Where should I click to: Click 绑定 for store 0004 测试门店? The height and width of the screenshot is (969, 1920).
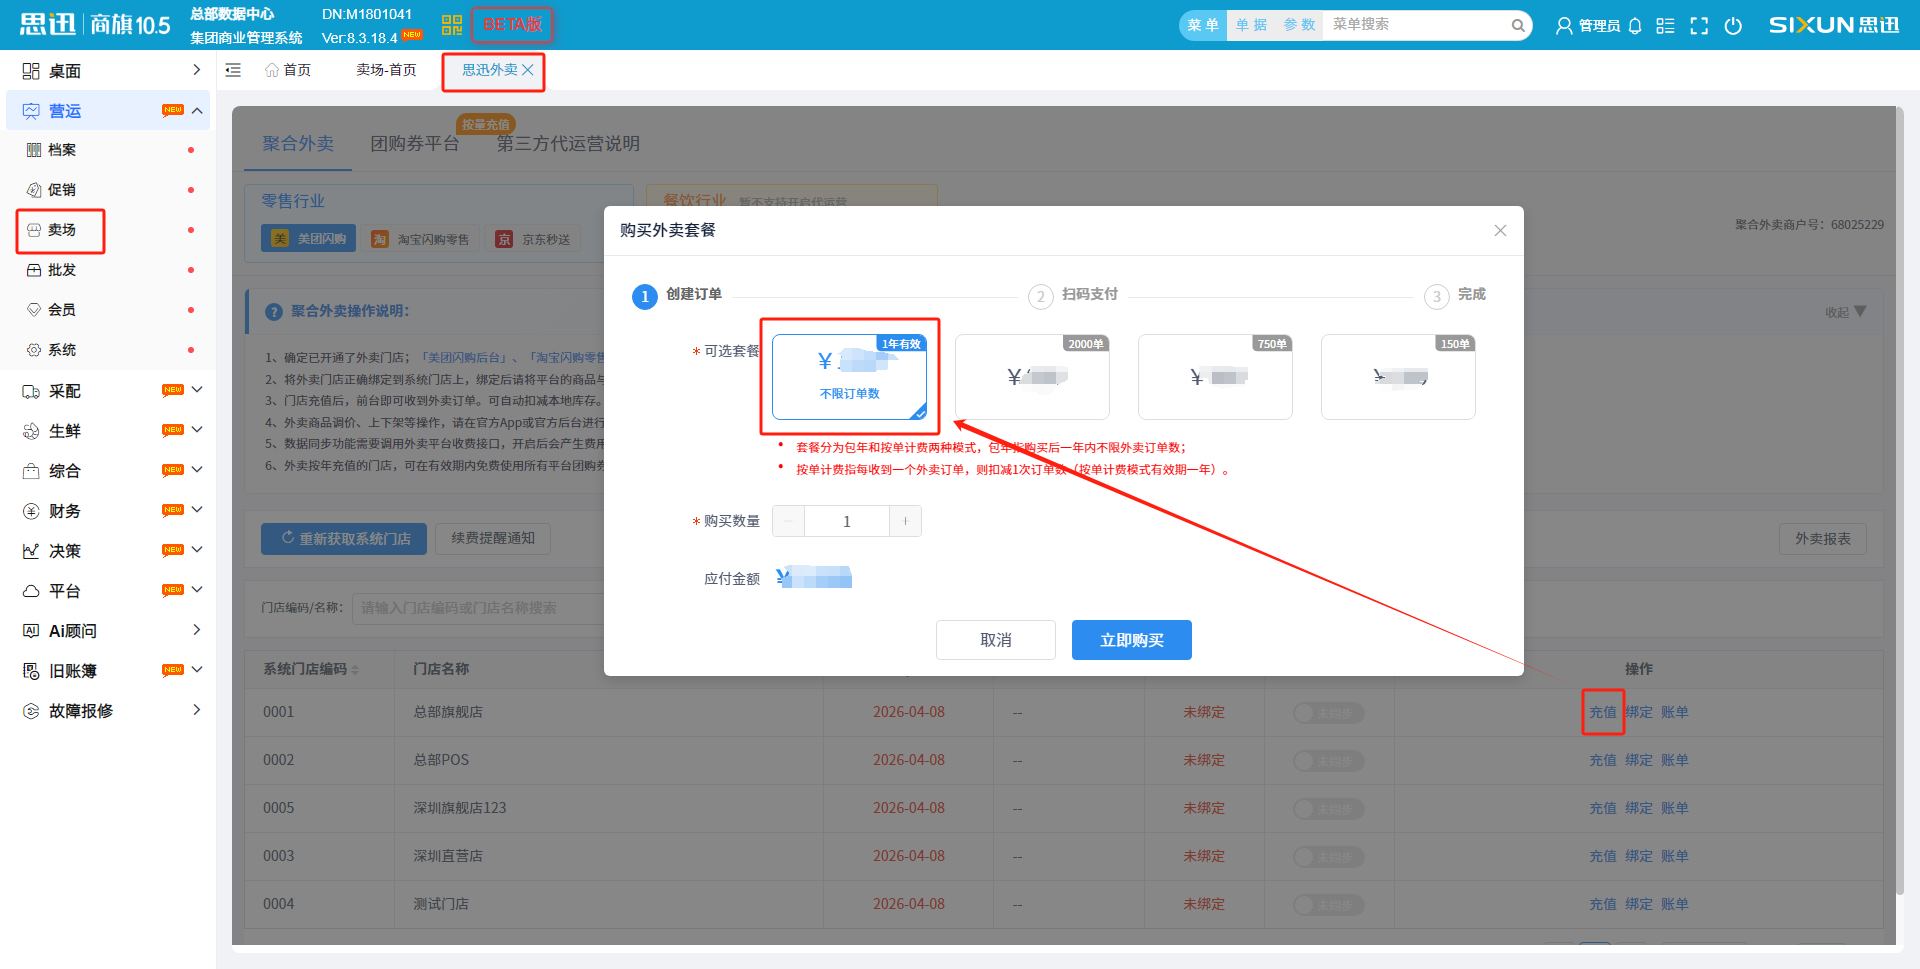[x=1639, y=904]
